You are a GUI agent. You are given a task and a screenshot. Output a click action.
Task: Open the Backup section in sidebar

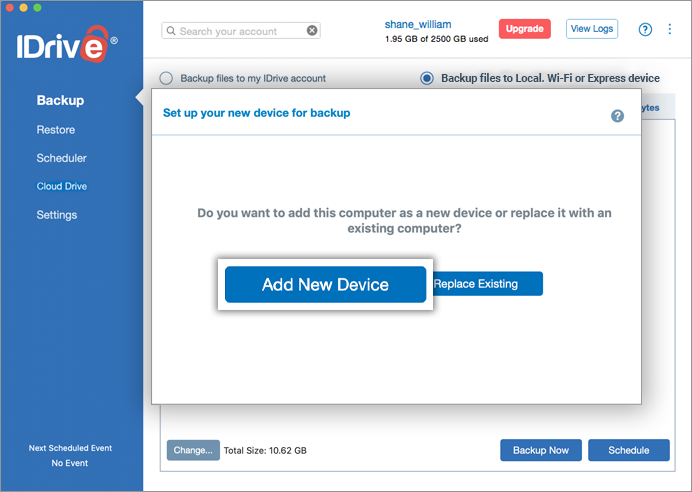[x=60, y=100]
